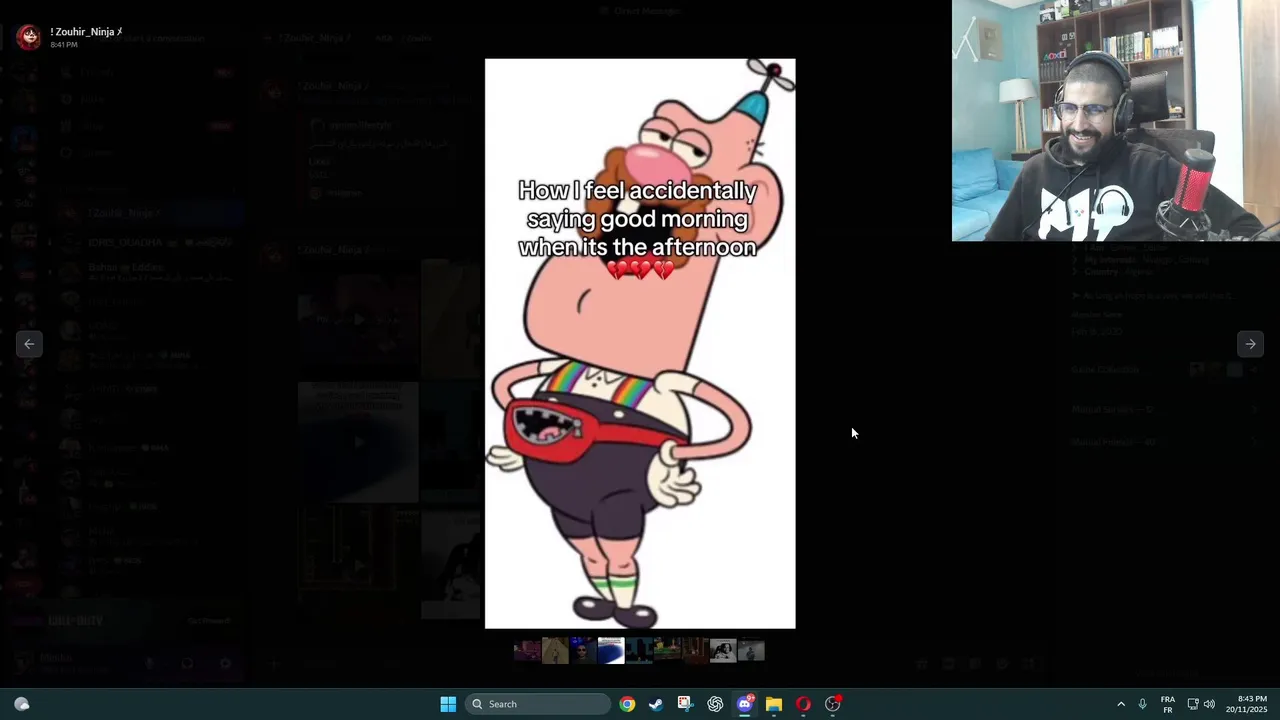
Task: Open Opera browser from the taskbar
Action: coord(803,704)
